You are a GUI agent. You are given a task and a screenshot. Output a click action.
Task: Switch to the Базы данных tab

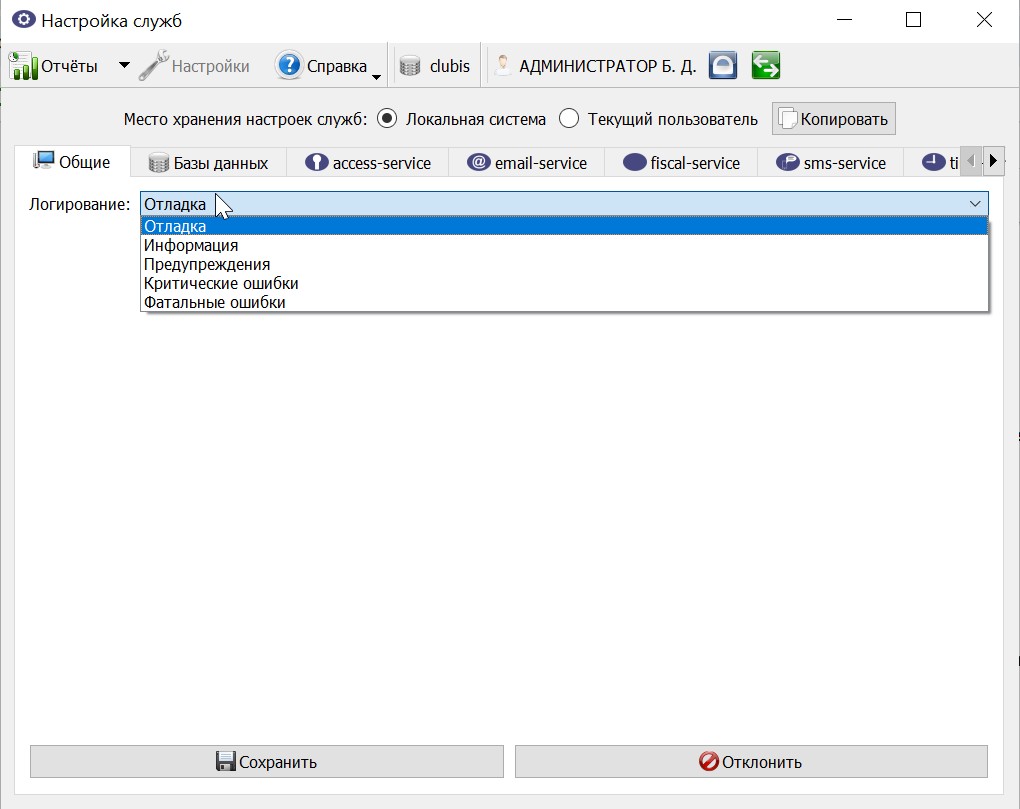pyautogui.click(x=208, y=163)
